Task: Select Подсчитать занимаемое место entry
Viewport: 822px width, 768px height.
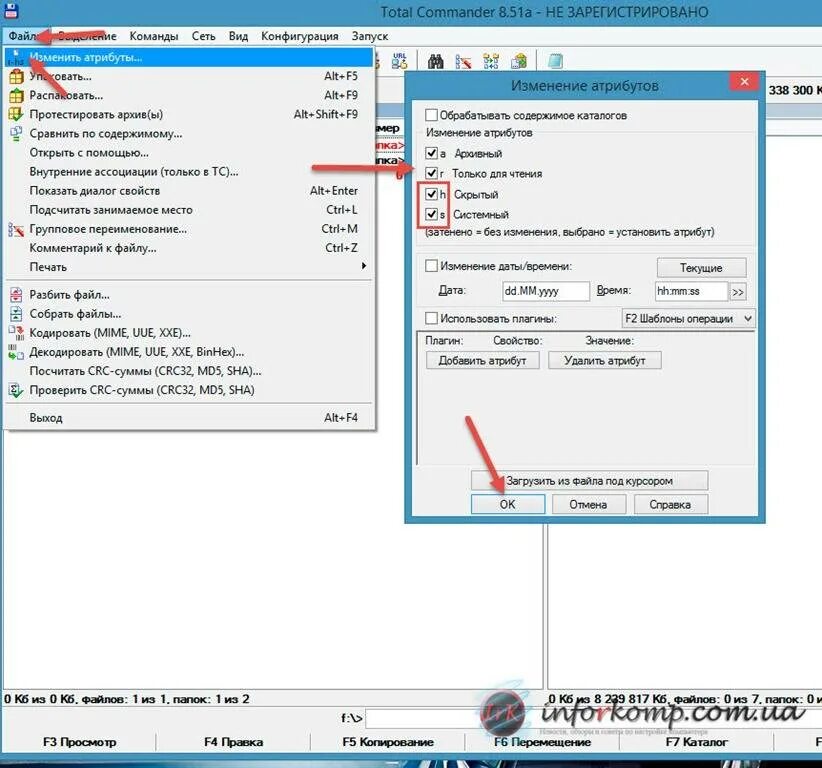Action: [x=189, y=210]
